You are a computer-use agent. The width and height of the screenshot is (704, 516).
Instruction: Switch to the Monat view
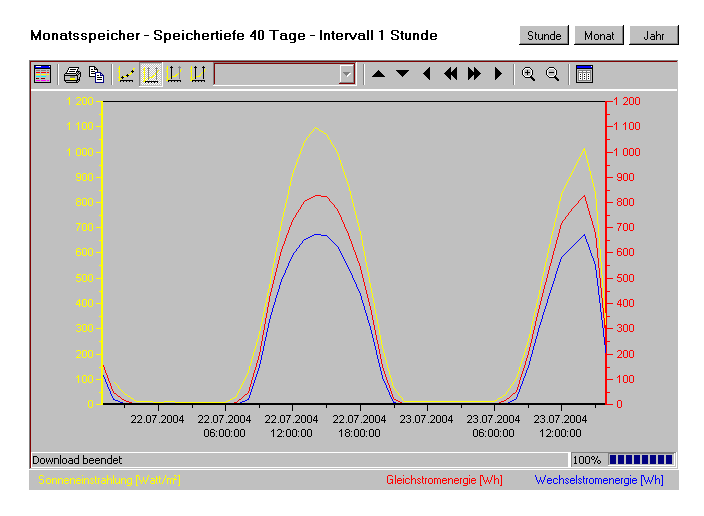tap(599, 36)
